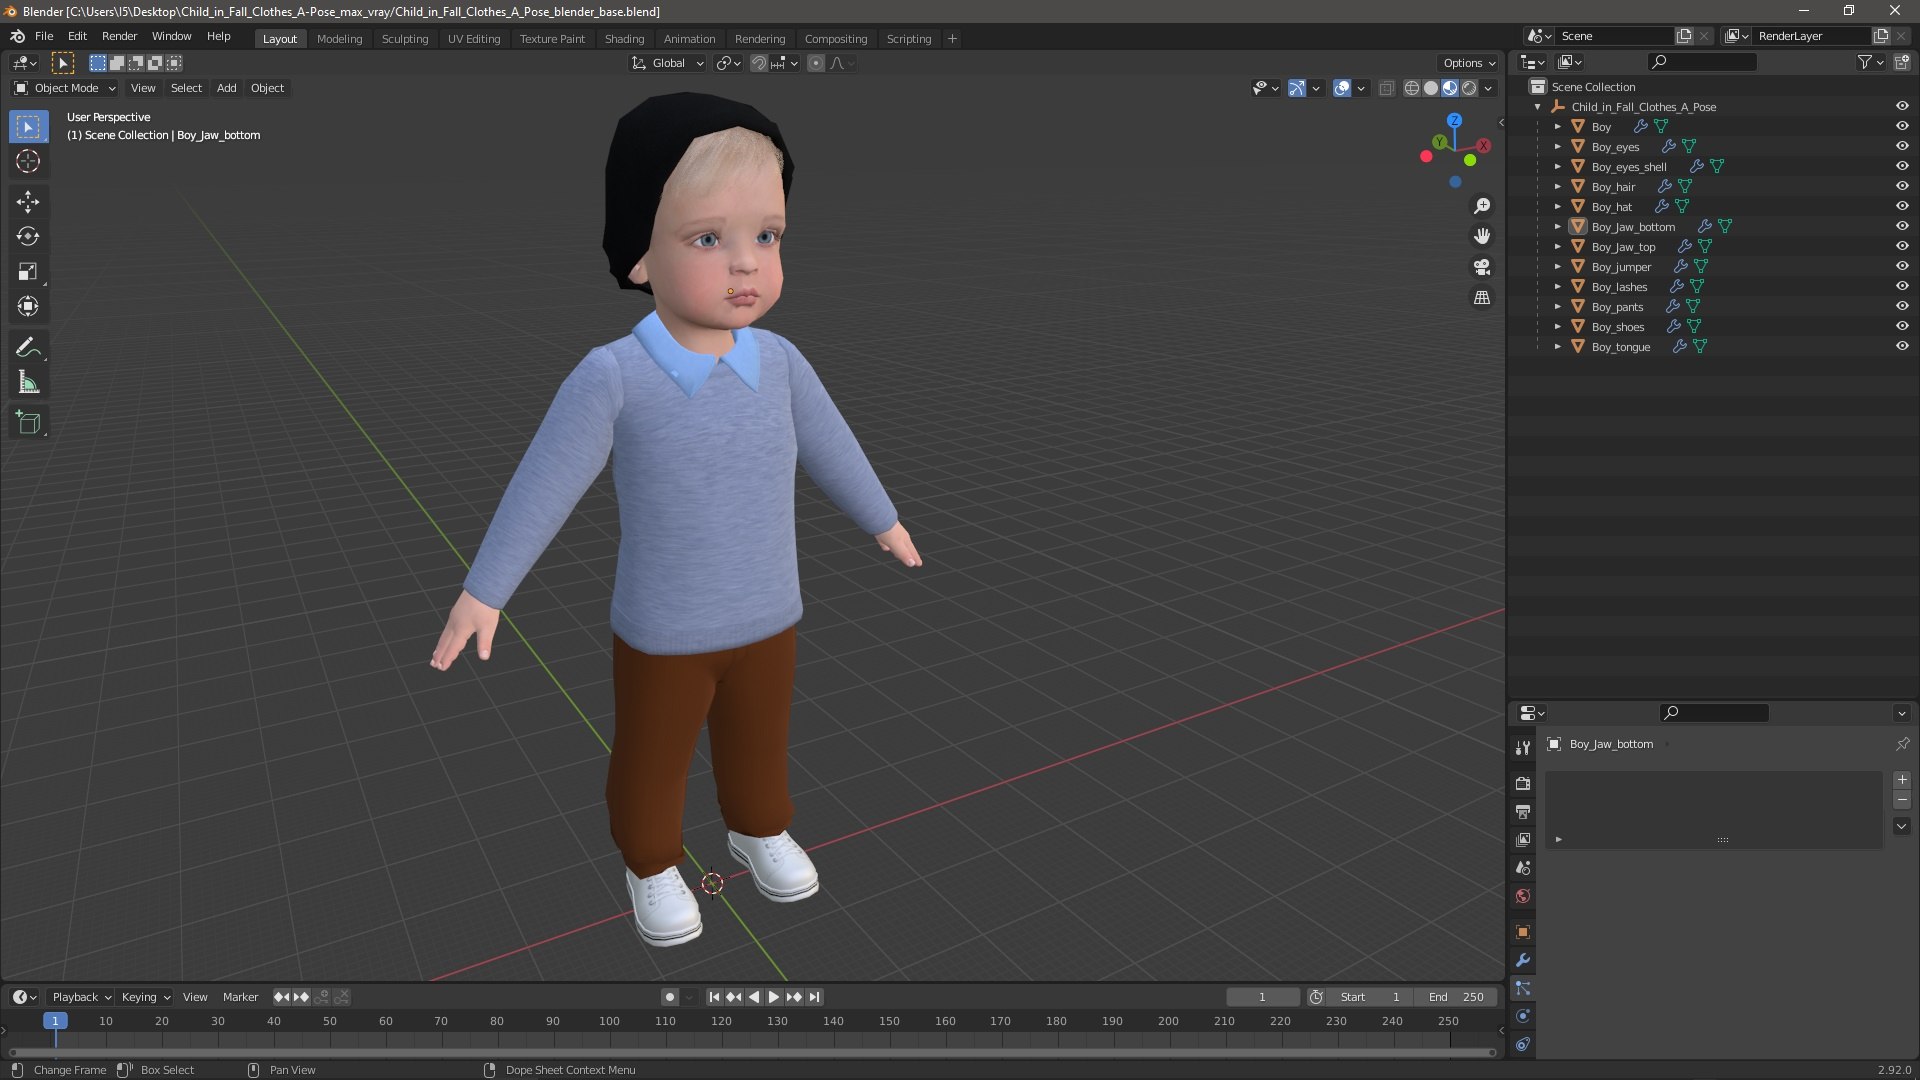Toggle snapping magnet in header
Screen dimensions: 1920x1080
point(759,63)
